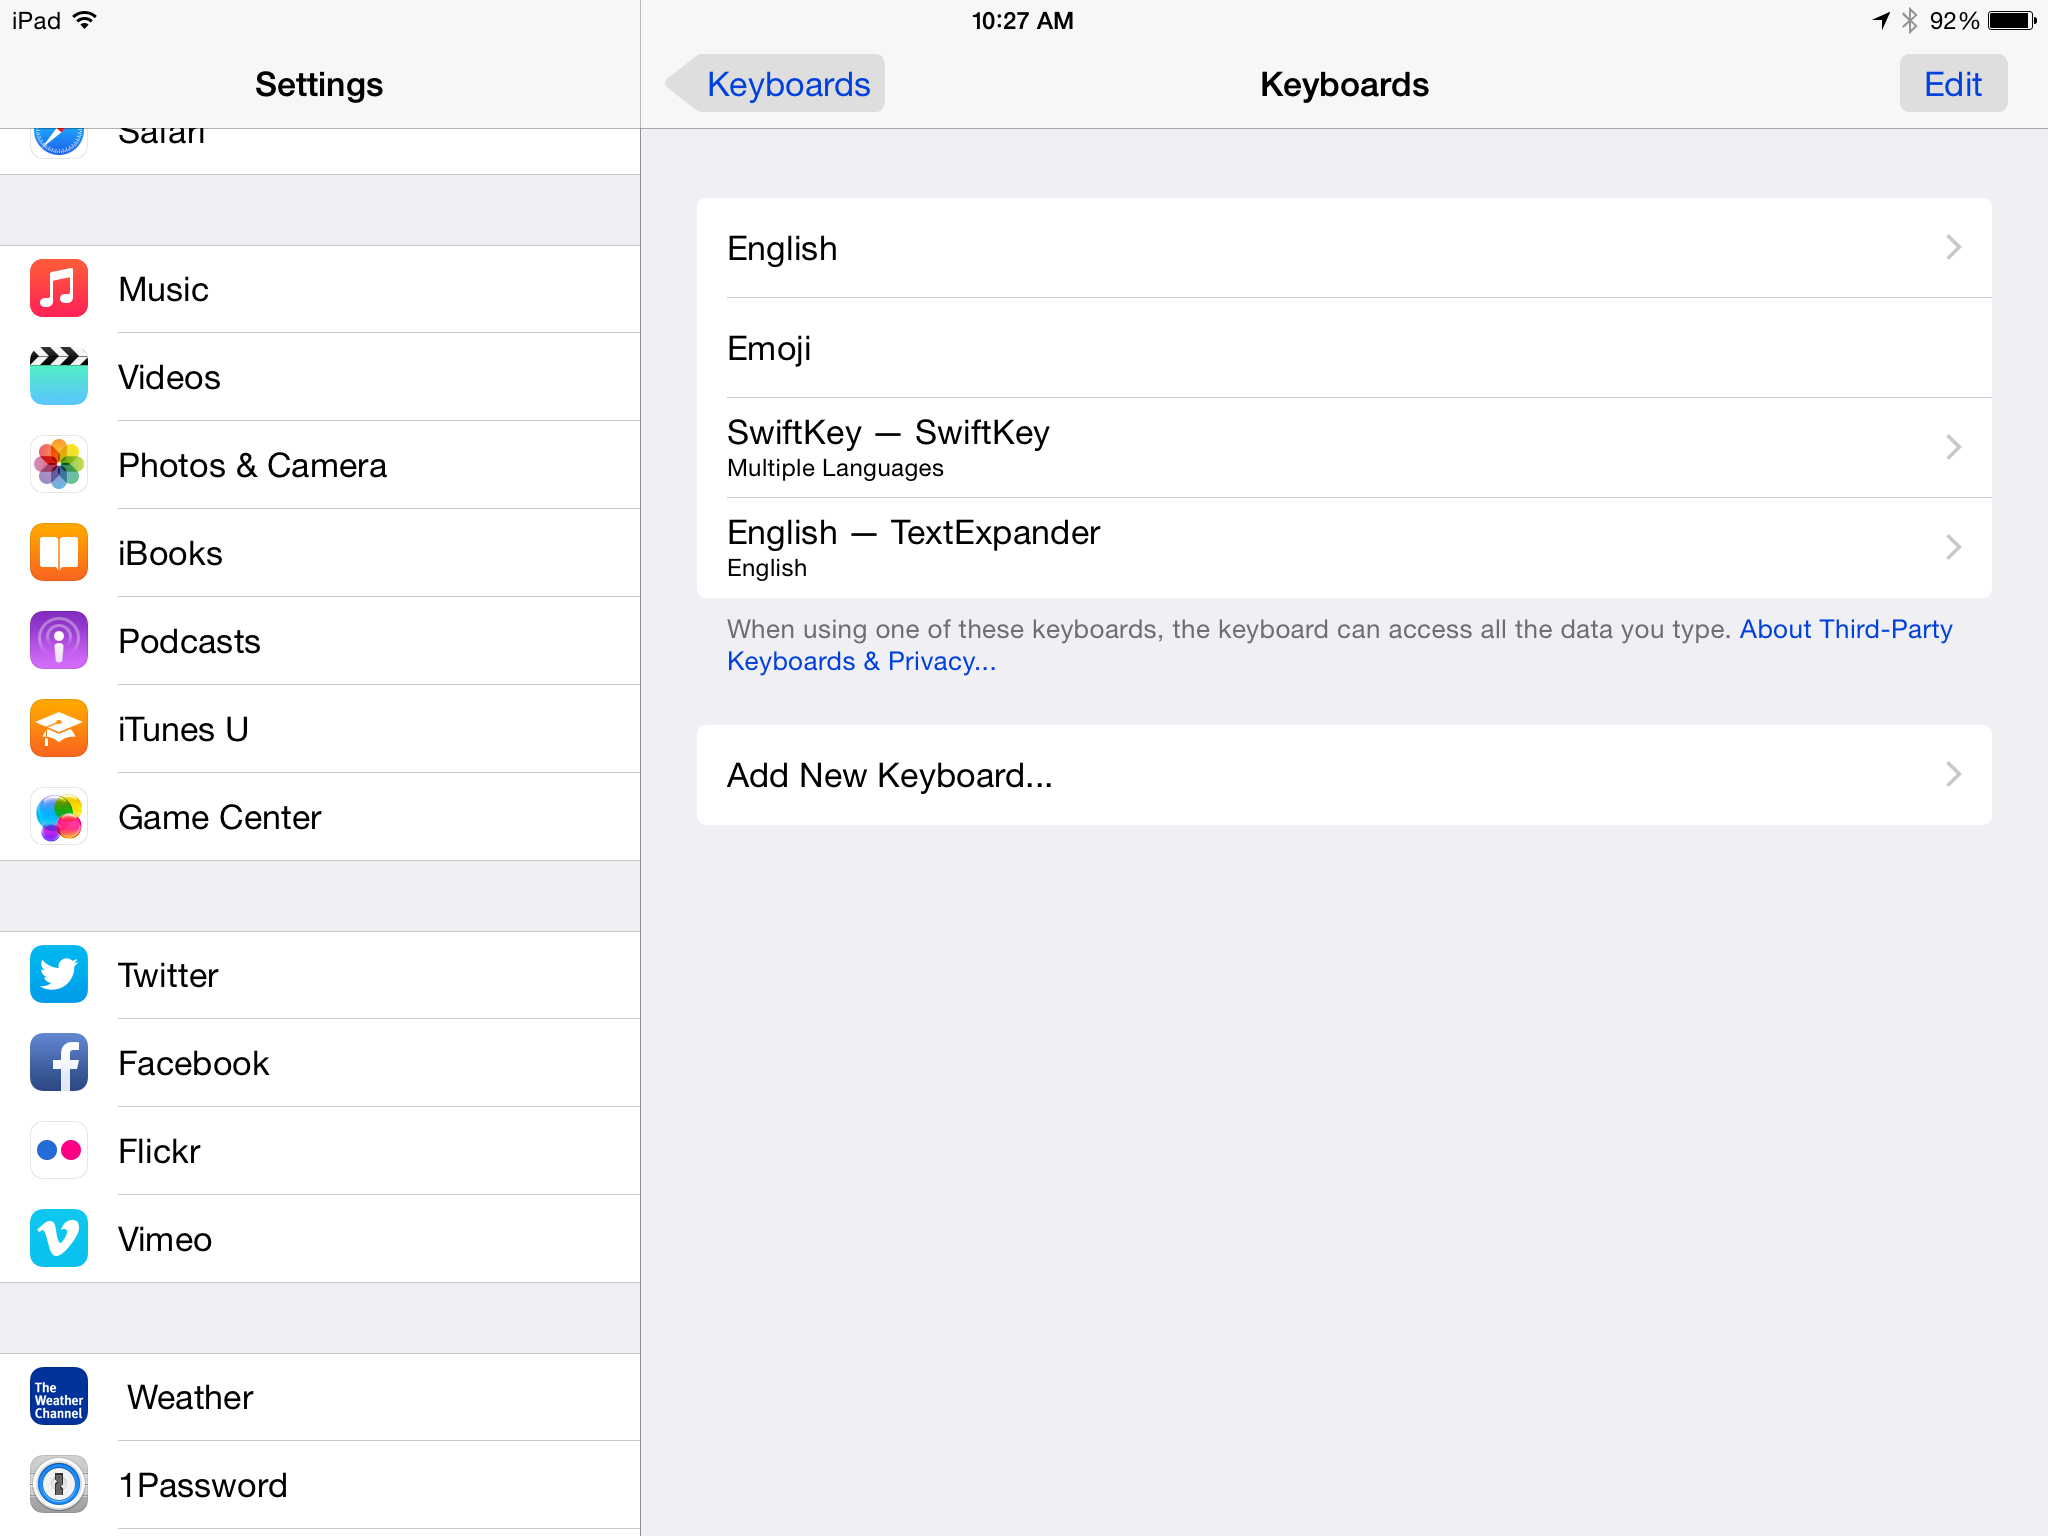Select the English — TextExpander keyboard entry
The width and height of the screenshot is (2048, 1536).
tap(1344, 548)
